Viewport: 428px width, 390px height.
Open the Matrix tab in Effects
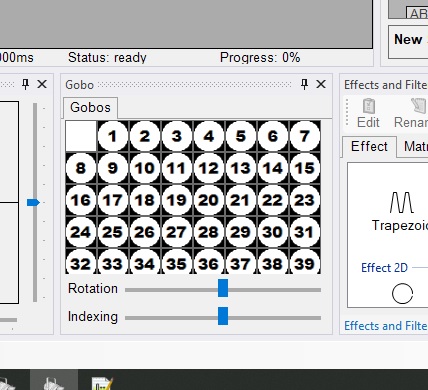(x=413, y=146)
